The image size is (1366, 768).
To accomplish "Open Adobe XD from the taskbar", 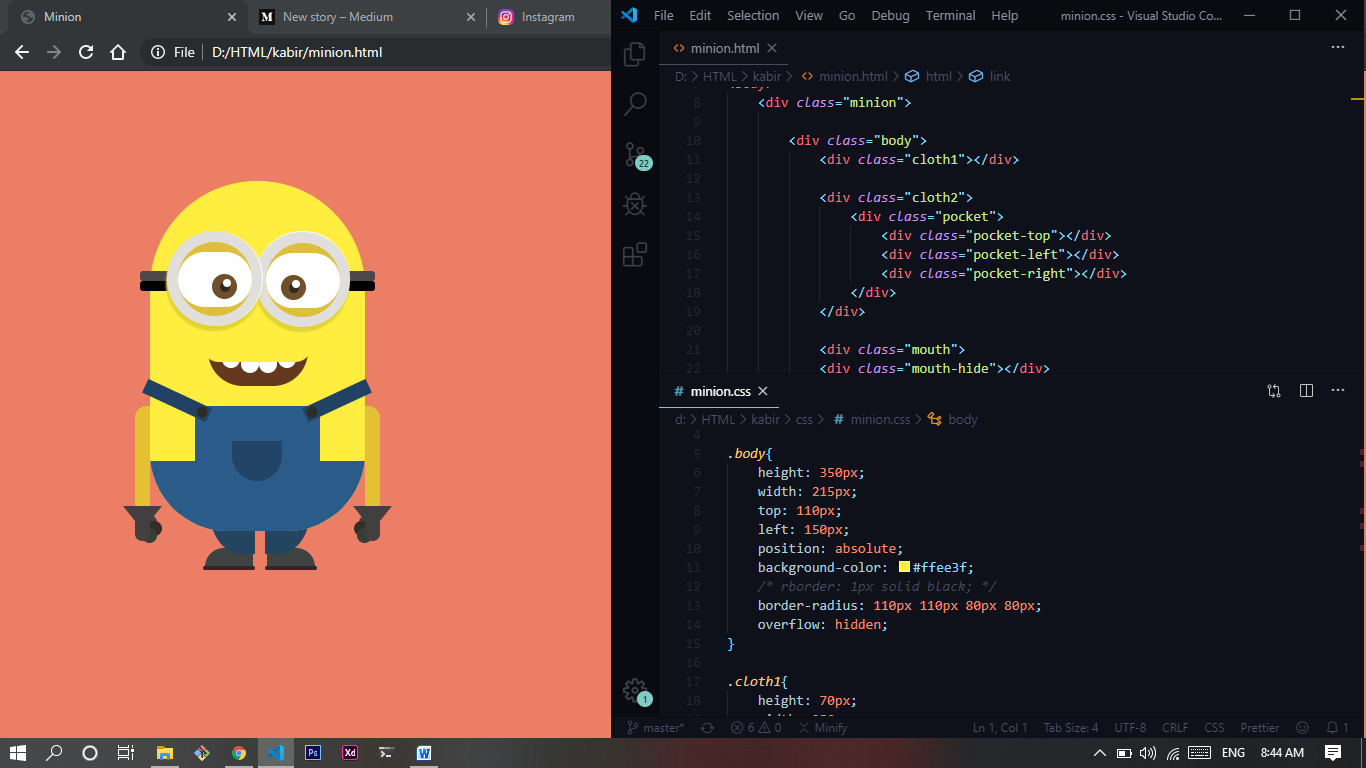I will 350,753.
